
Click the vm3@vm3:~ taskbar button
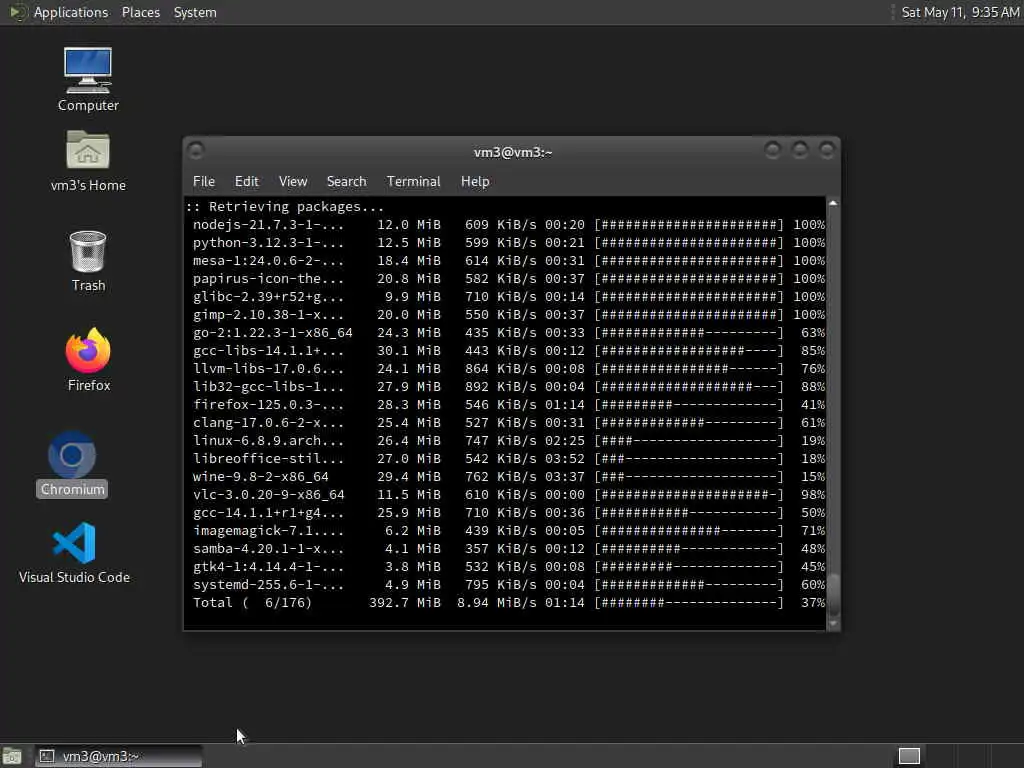[x=118, y=756]
